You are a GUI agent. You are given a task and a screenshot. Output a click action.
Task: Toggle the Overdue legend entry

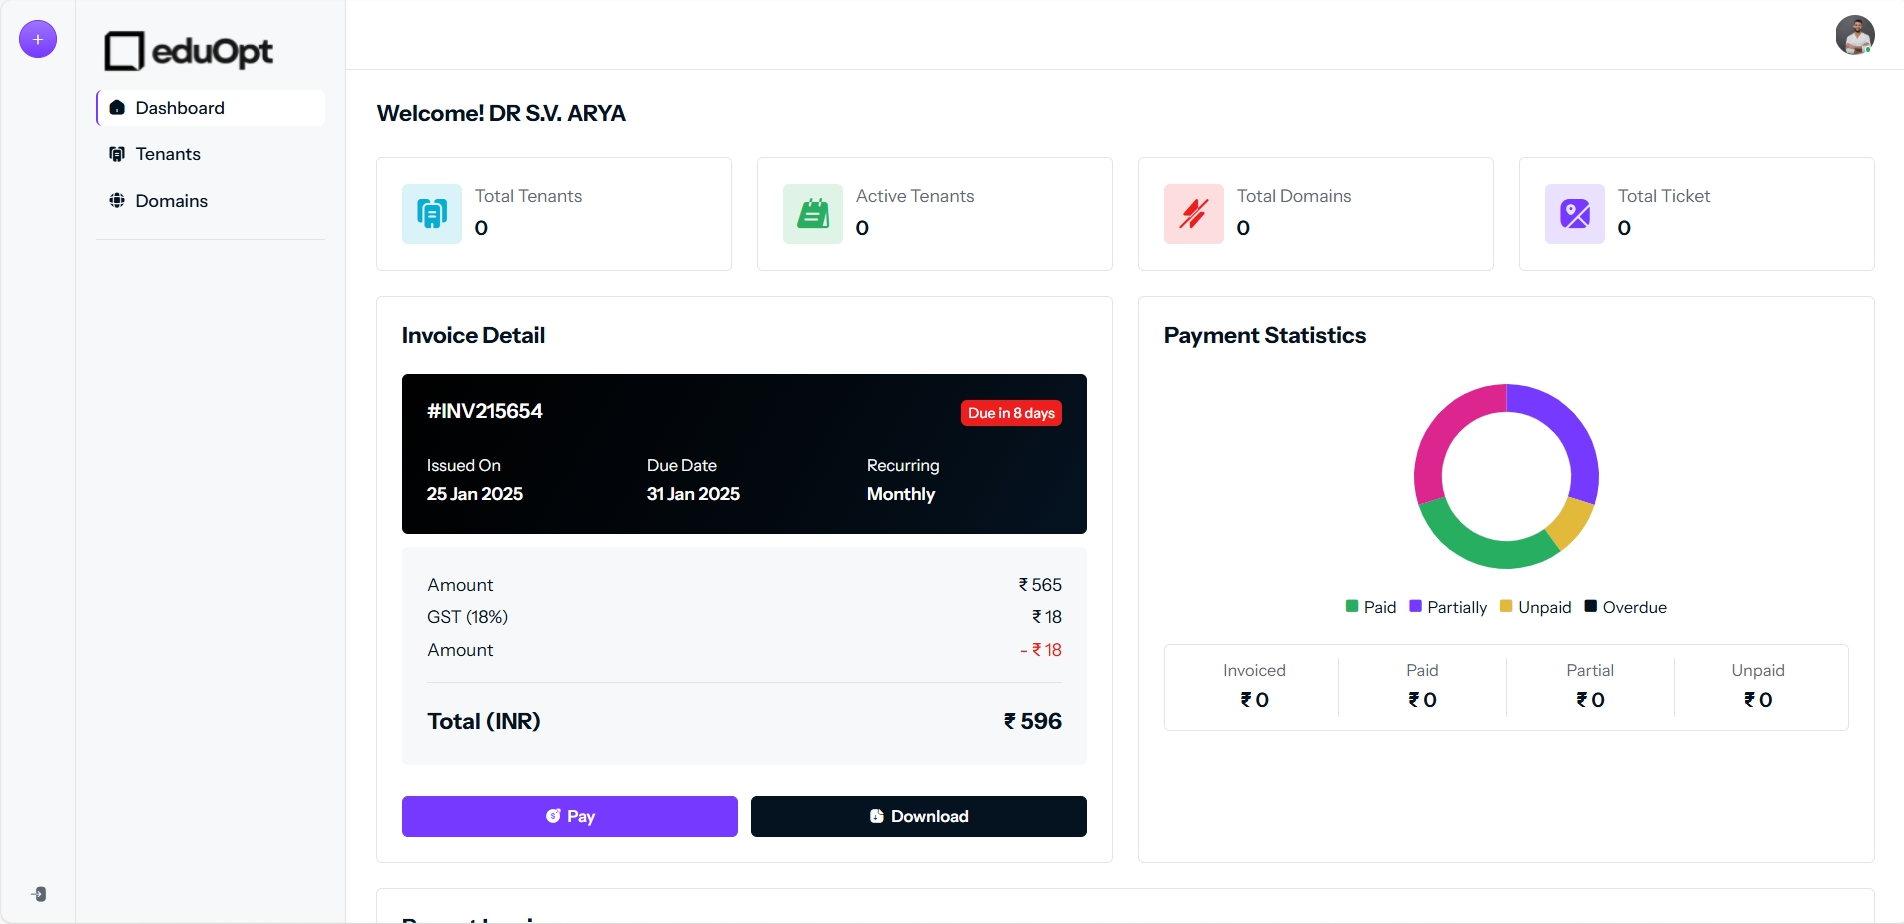click(1626, 607)
